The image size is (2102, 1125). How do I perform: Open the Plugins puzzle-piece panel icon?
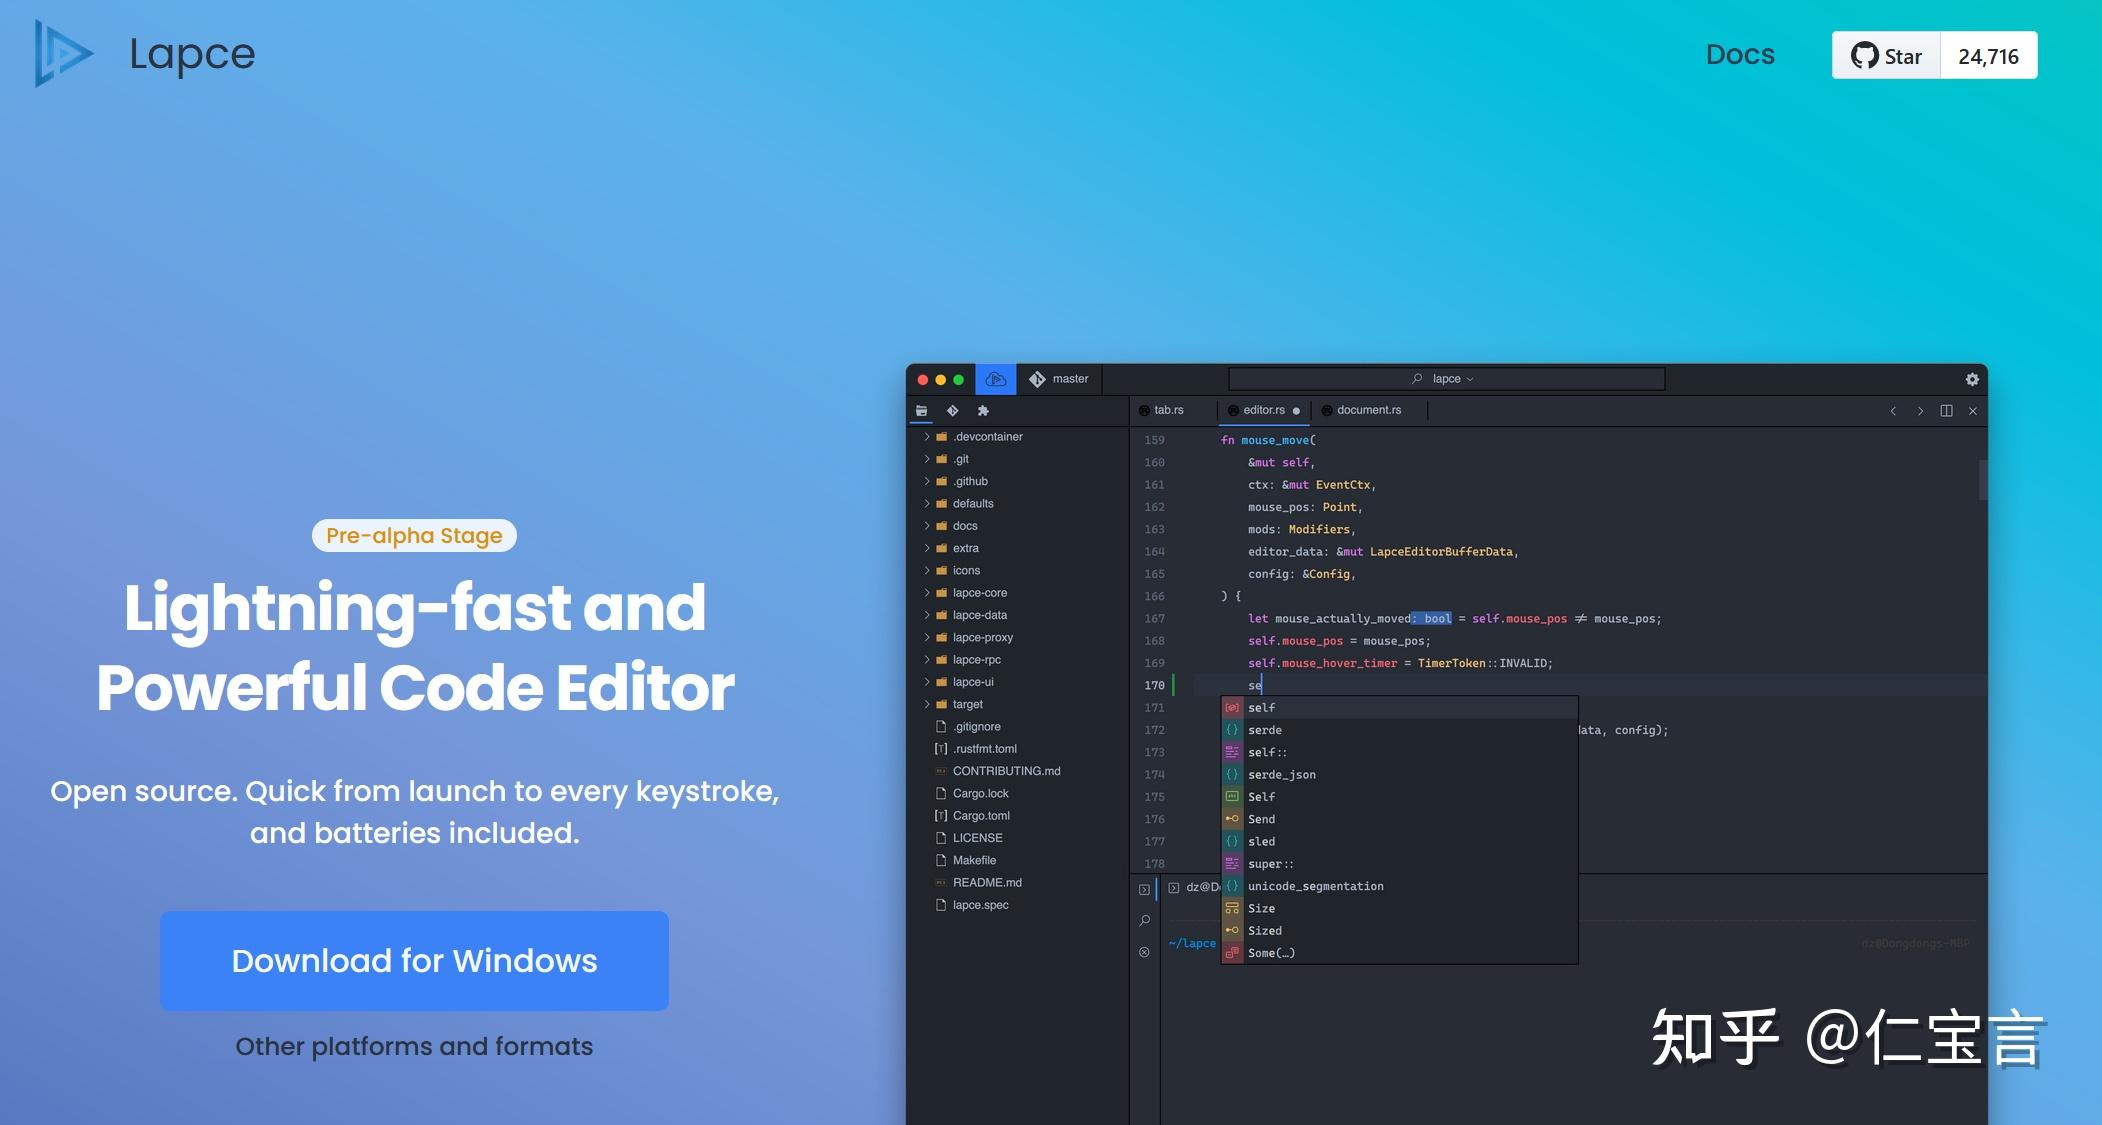(983, 411)
